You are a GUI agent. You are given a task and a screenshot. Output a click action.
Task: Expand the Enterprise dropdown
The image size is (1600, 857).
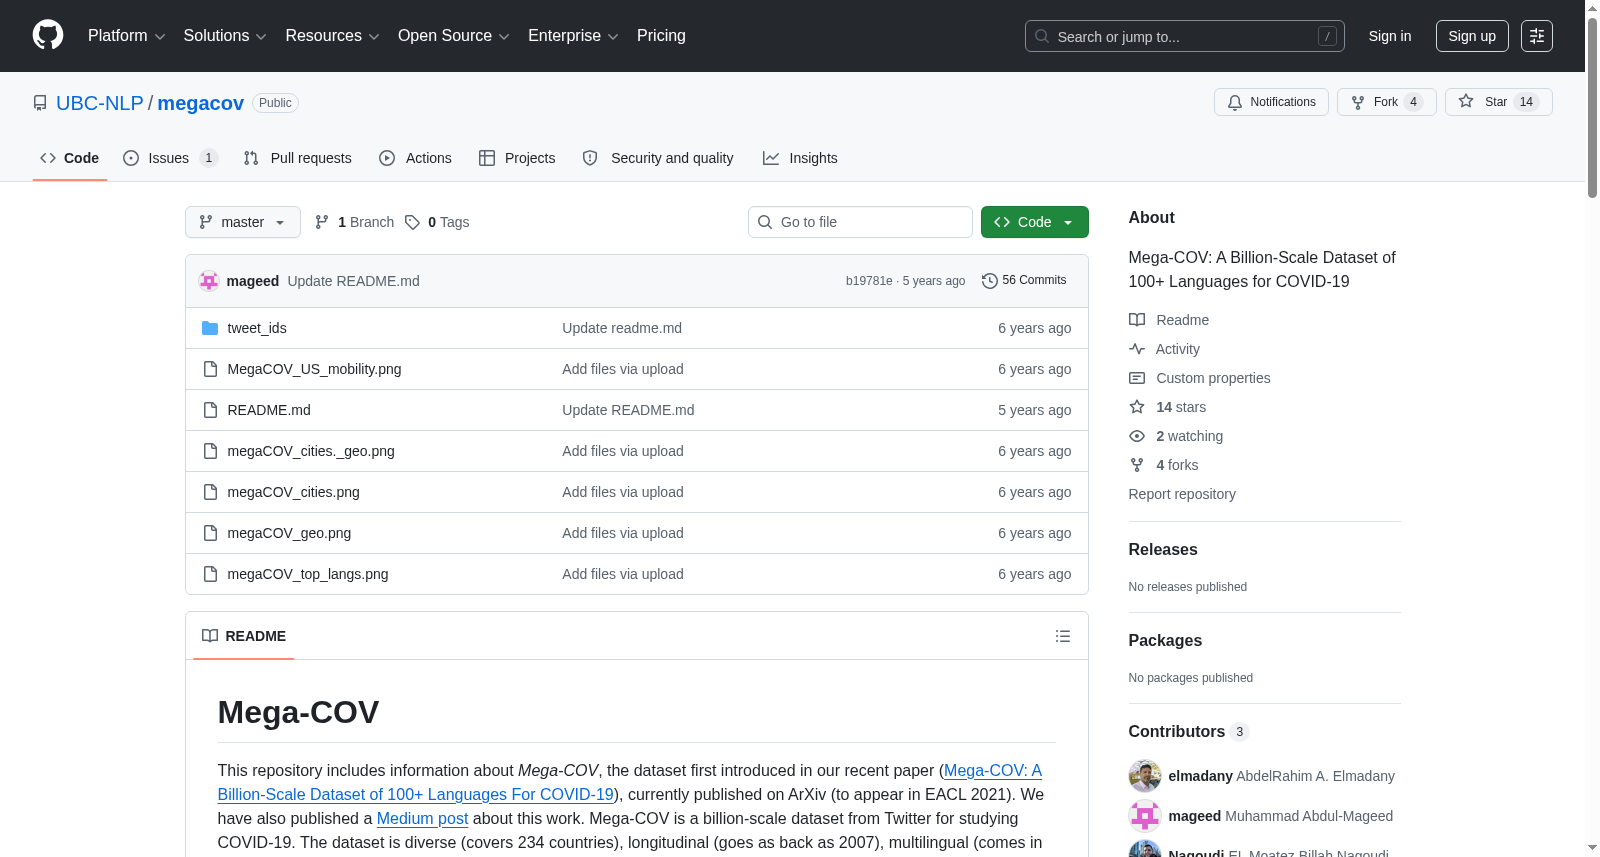(x=573, y=36)
